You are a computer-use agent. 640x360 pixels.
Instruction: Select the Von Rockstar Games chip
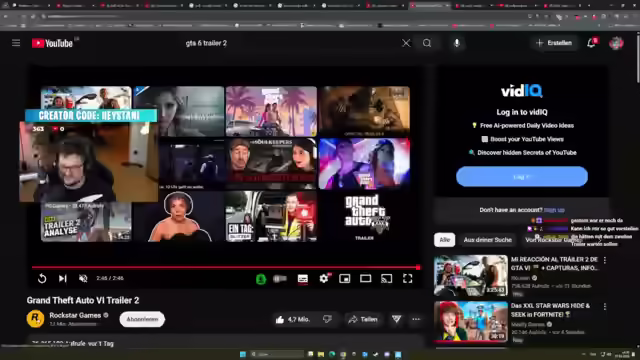click(553, 240)
